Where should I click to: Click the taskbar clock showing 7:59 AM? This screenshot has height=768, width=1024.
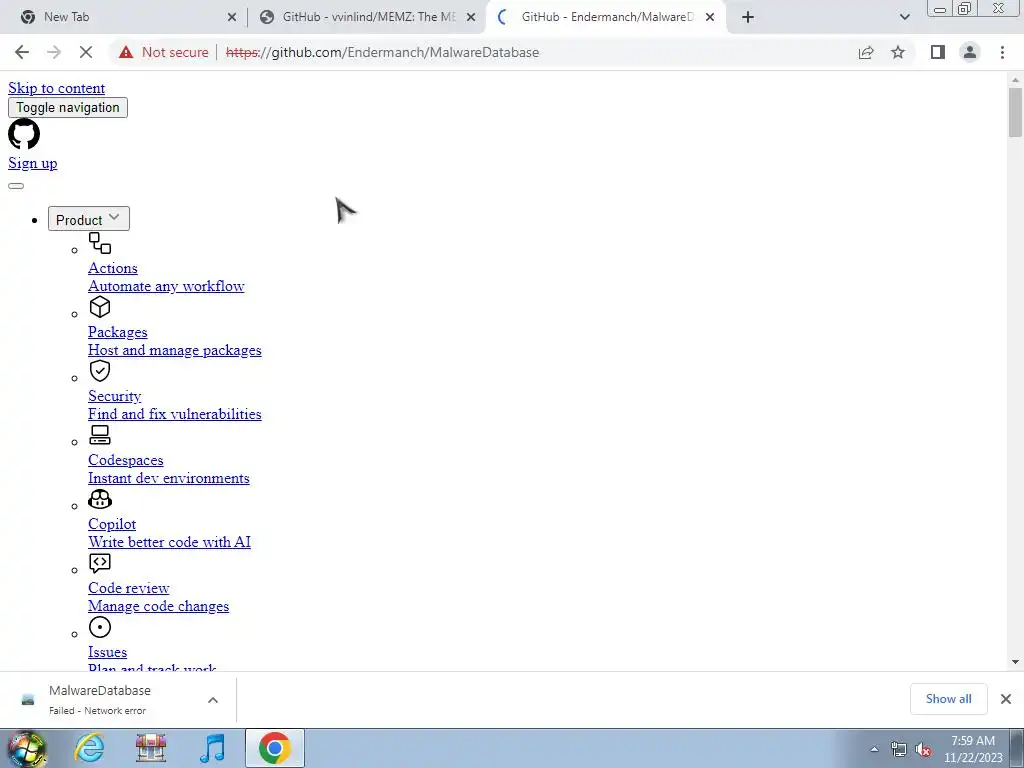(x=973, y=749)
